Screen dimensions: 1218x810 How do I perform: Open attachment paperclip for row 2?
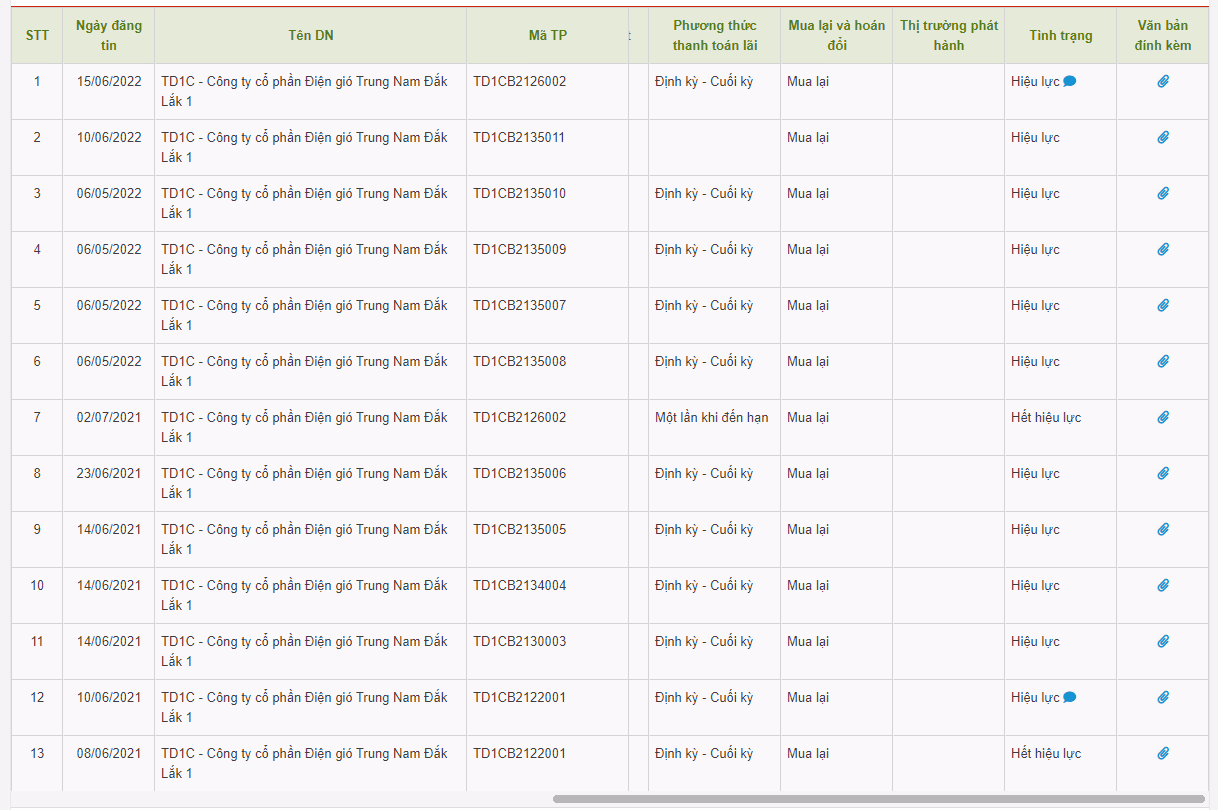click(1163, 138)
